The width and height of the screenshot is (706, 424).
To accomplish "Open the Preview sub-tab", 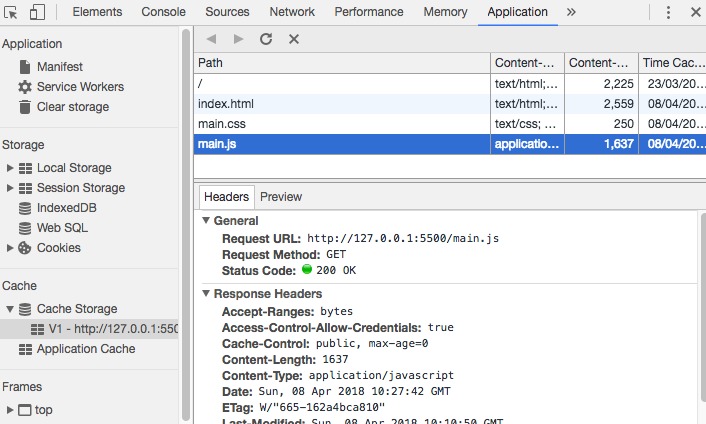I will (281, 197).
